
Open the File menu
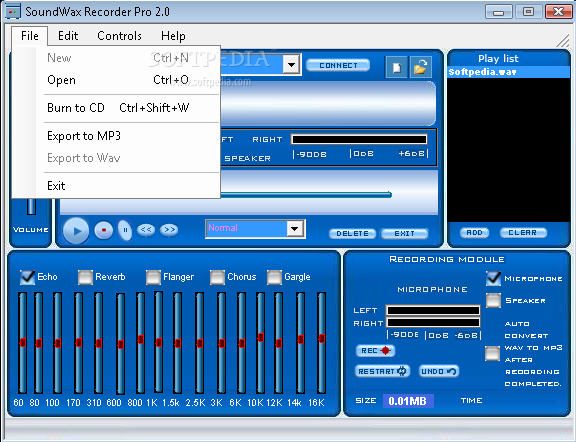[x=30, y=36]
